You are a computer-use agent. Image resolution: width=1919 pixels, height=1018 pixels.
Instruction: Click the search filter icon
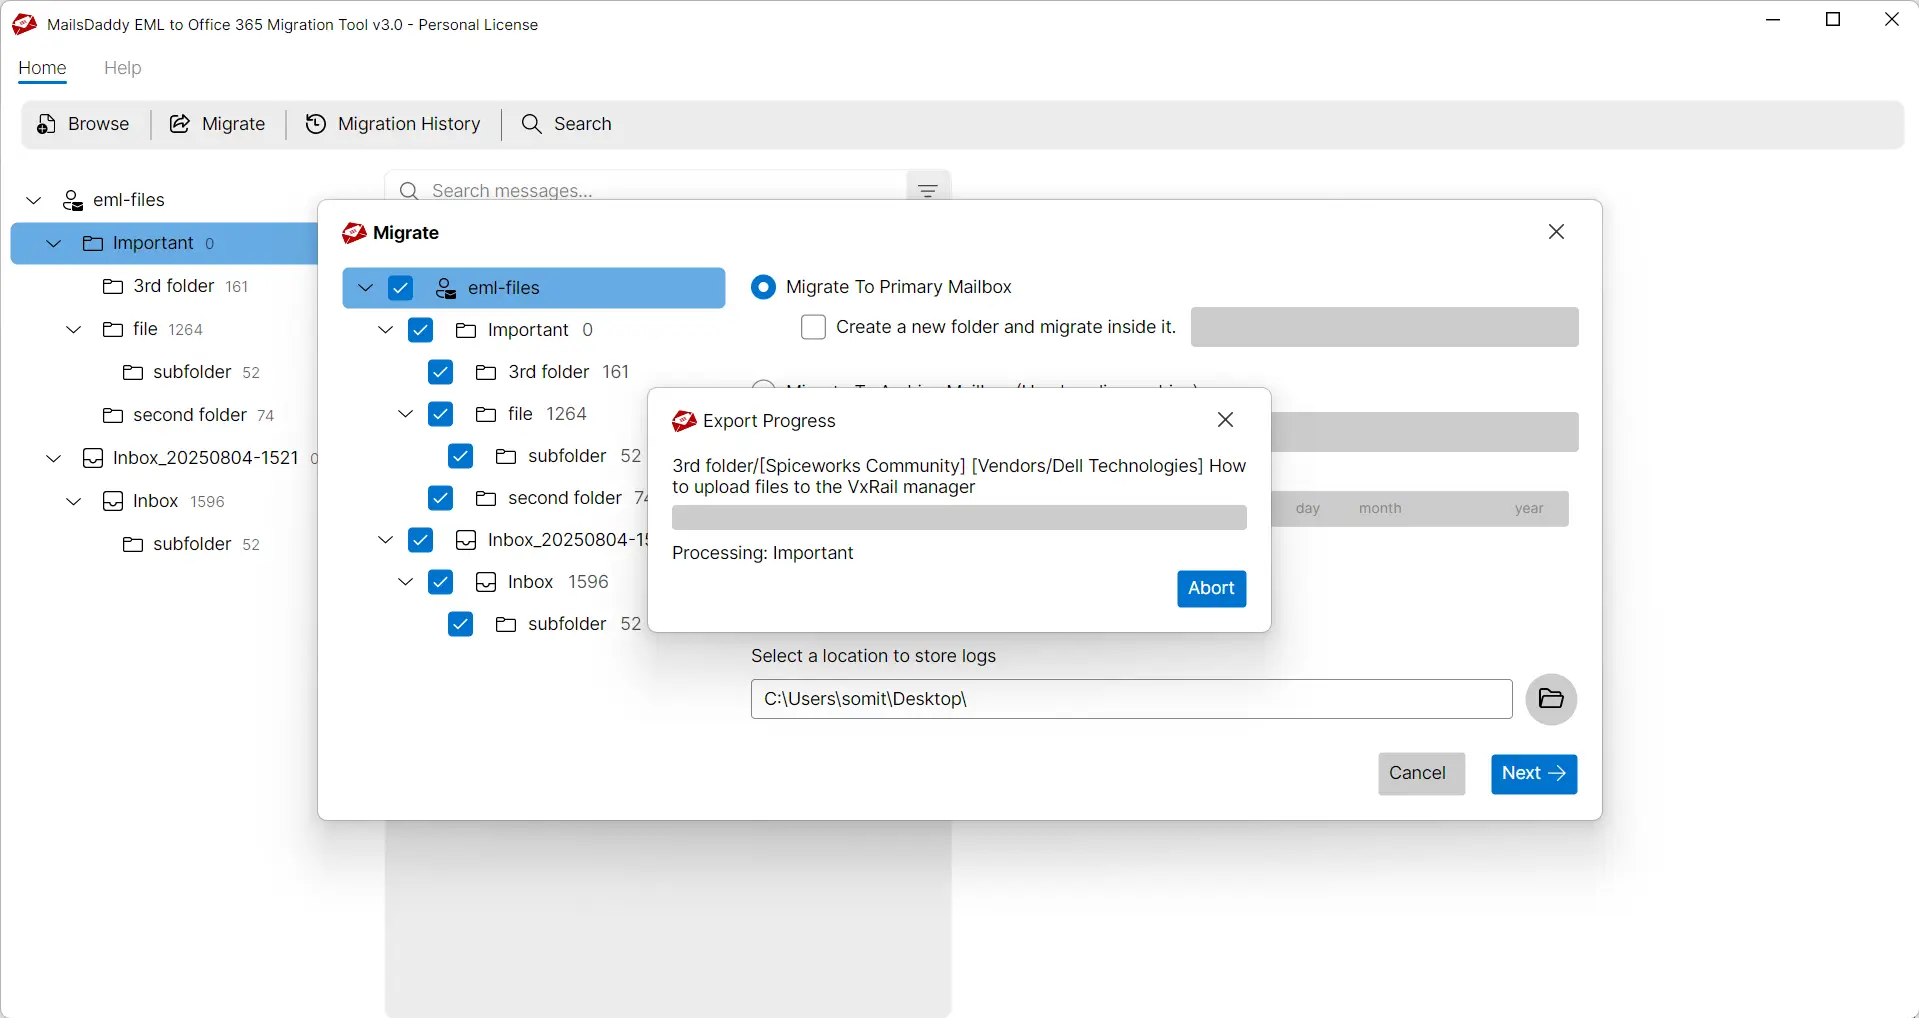tap(927, 189)
